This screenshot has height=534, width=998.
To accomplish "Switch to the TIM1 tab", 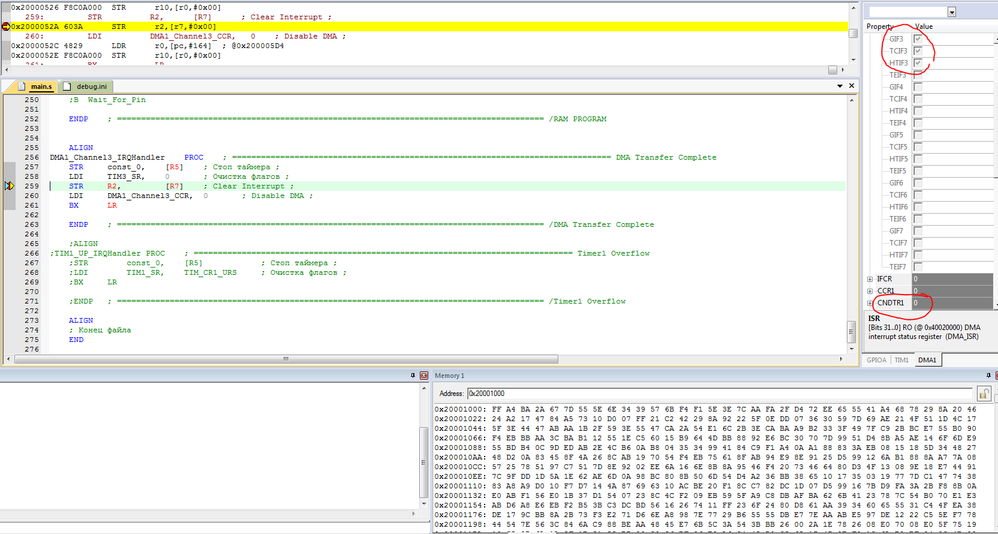I will (901, 360).
